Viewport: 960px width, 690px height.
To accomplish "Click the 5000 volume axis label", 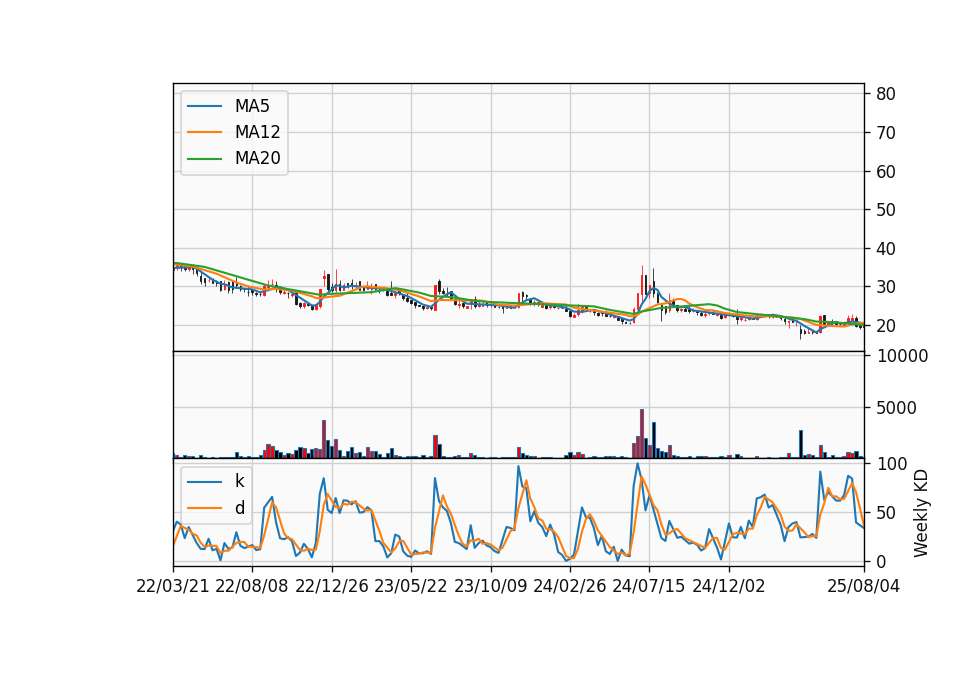I will pos(896,408).
